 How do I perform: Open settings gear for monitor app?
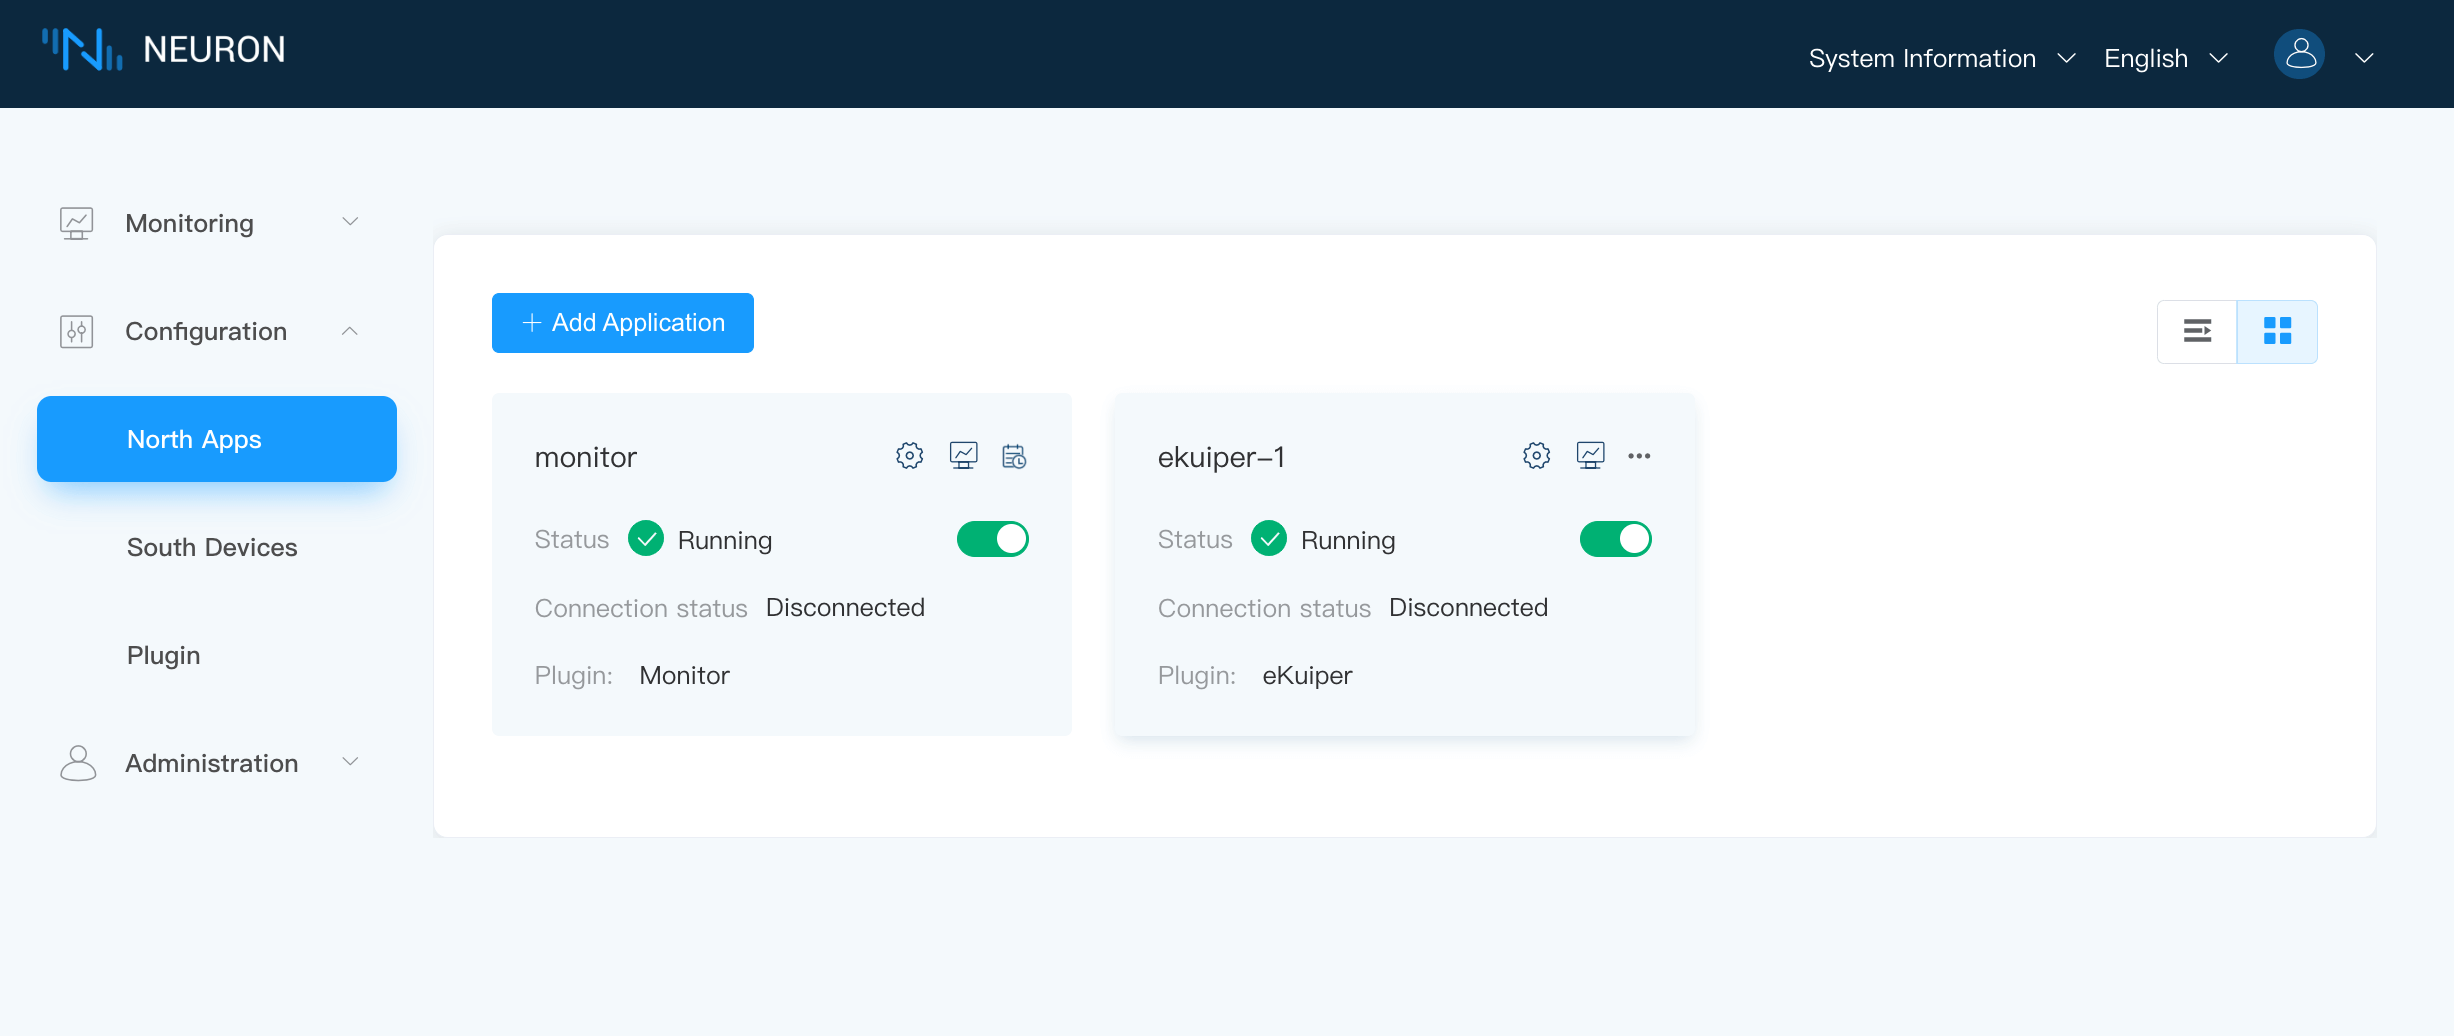click(x=909, y=456)
